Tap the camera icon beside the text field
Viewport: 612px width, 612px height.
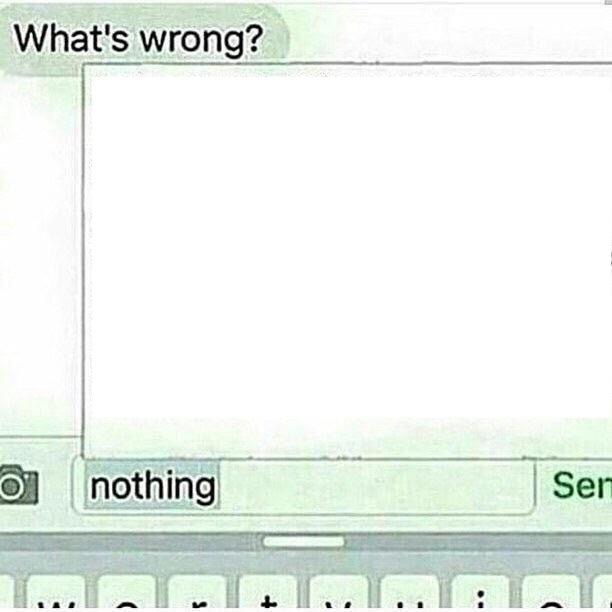click(x=17, y=484)
